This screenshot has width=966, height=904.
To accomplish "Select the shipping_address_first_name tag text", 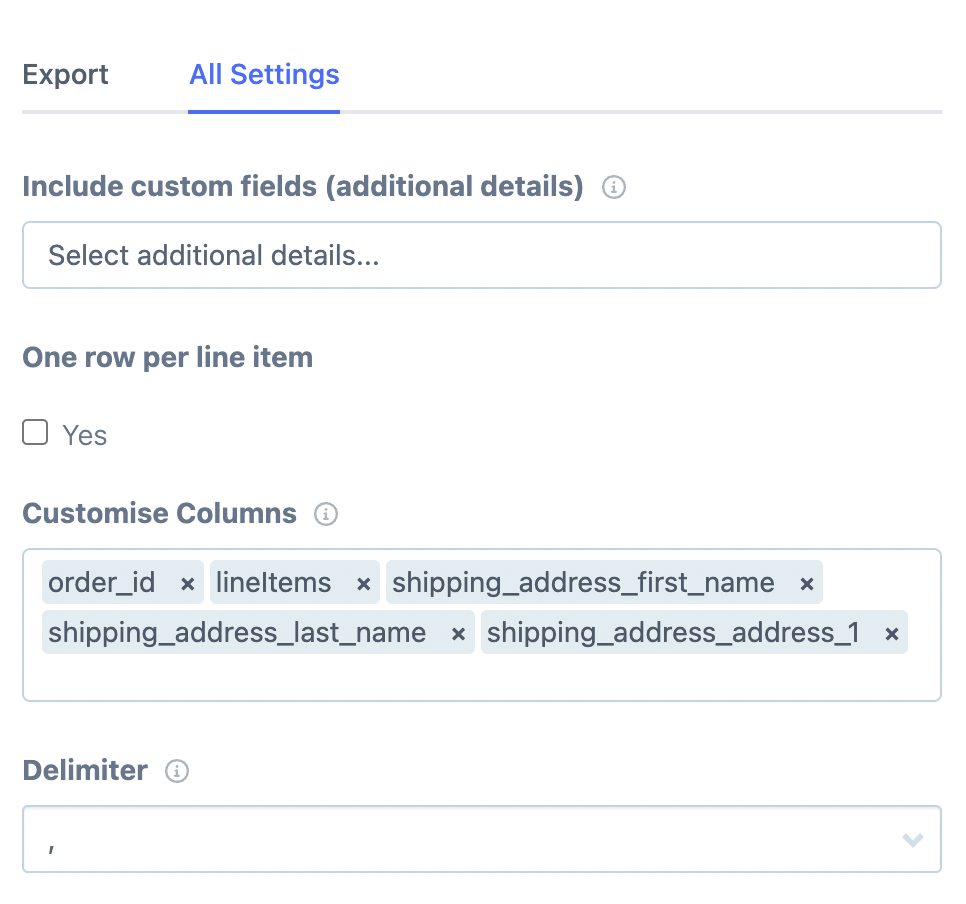I will click(x=583, y=583).
